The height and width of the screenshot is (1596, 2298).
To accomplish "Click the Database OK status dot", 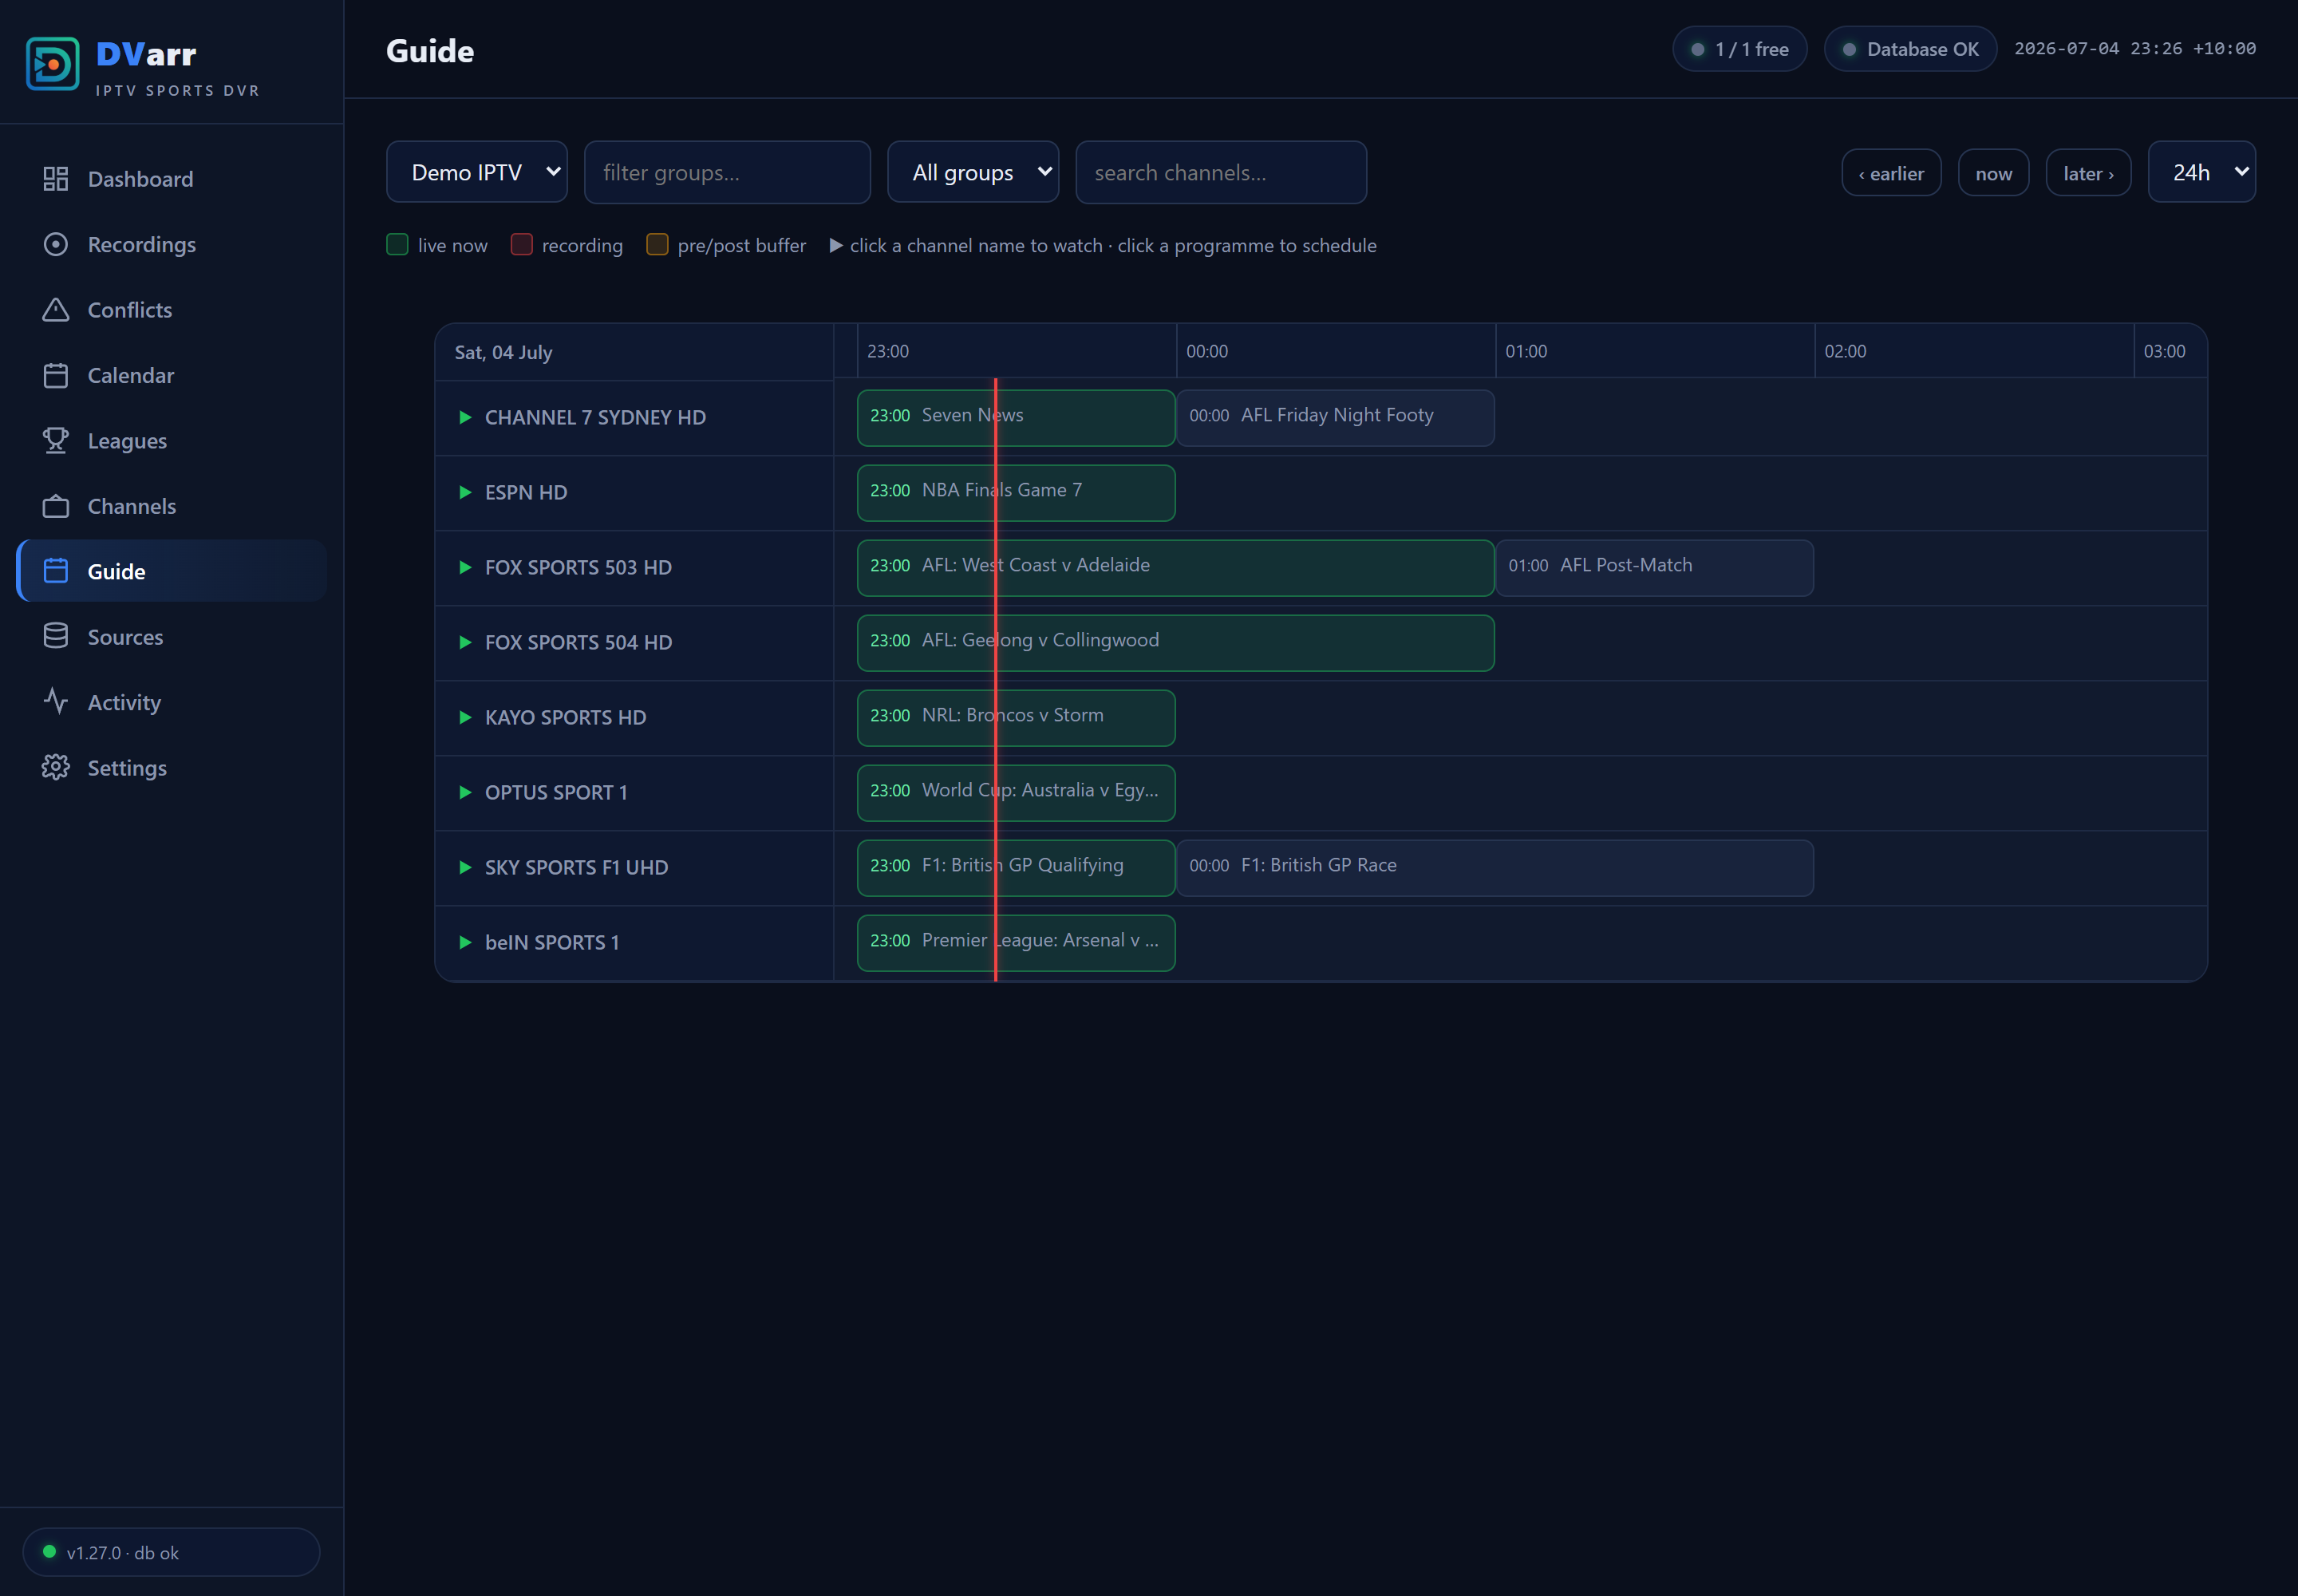I will click(1849, 49).
